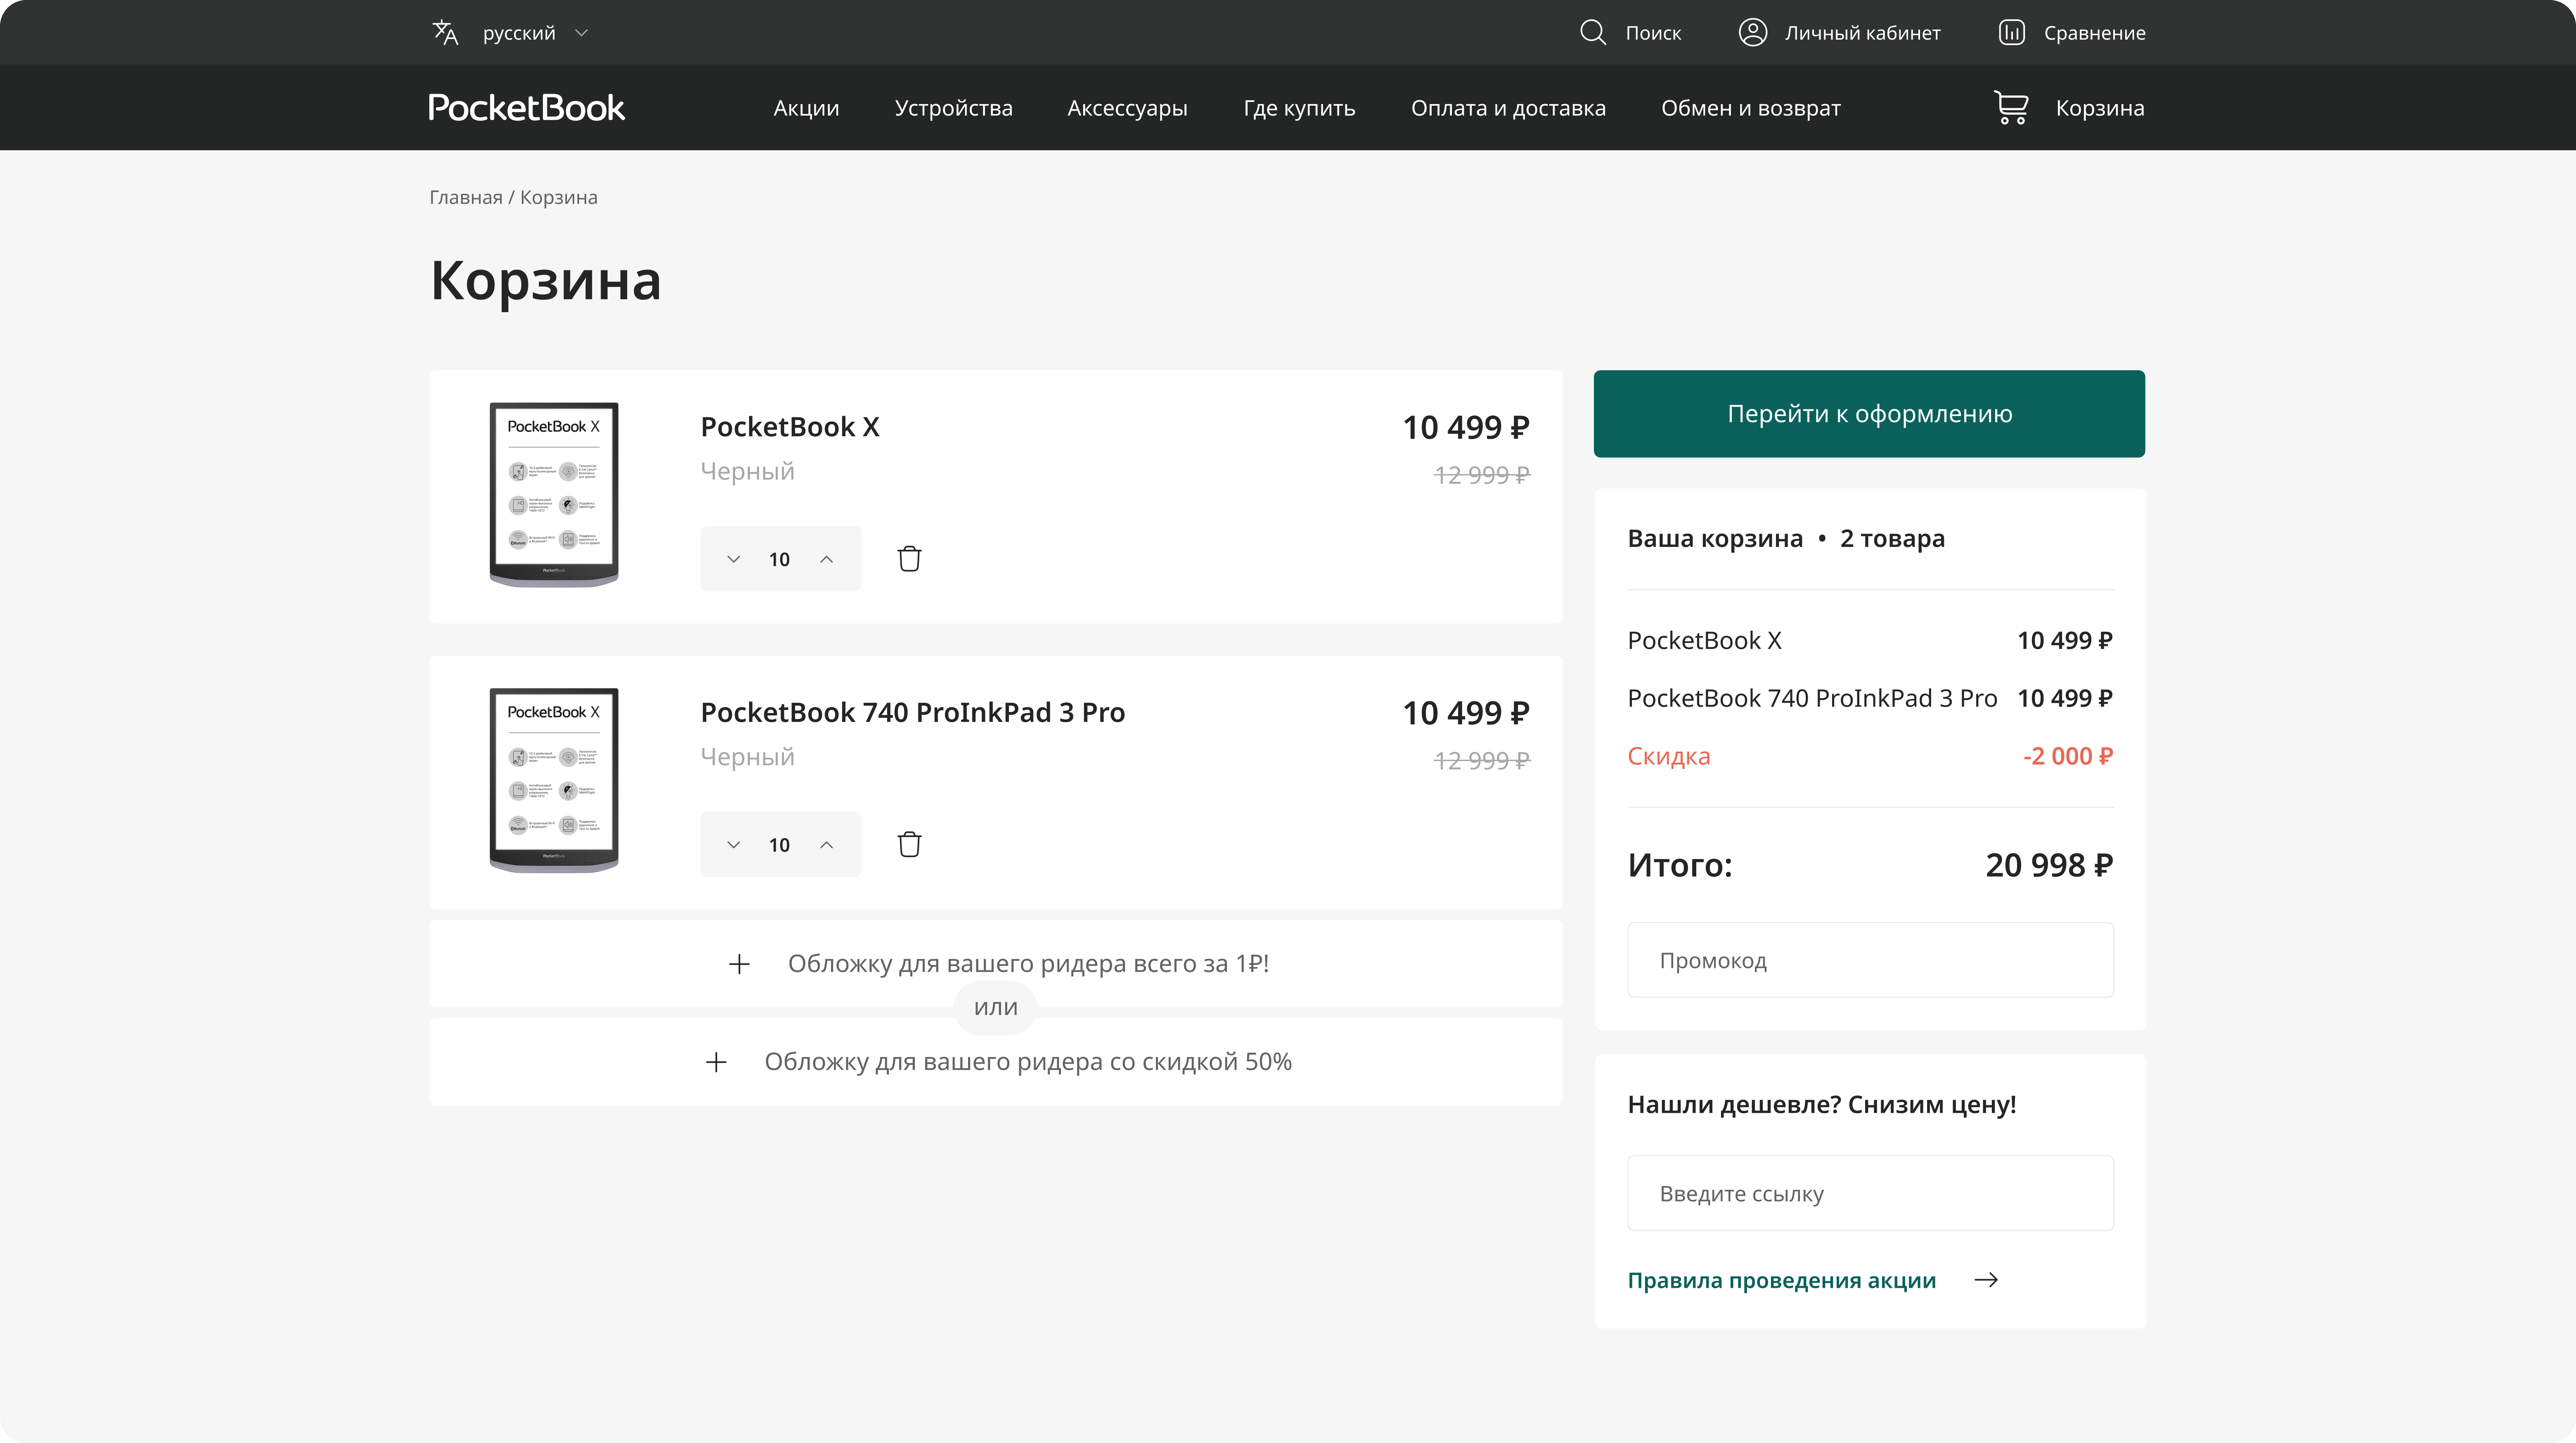The height and width of the screenshot is (1443, 2576).
Task: Click the Нашли дешевле? Снизим цену! heading
Action: coord(1822,1104)
